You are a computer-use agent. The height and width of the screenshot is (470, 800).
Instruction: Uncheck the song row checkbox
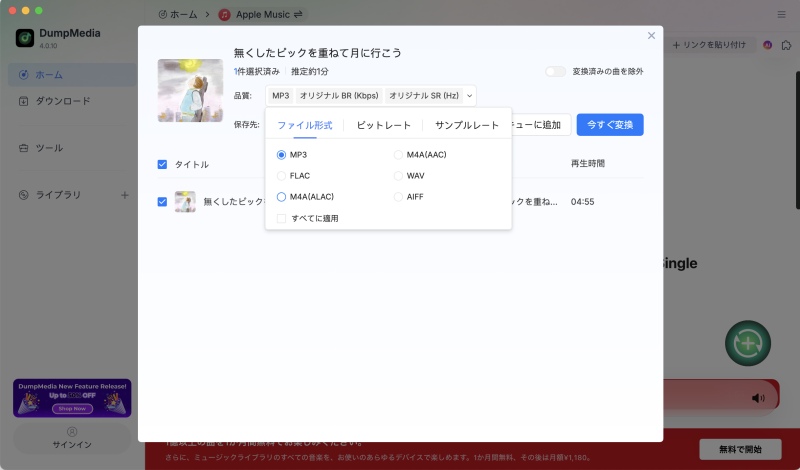point(162,202)
